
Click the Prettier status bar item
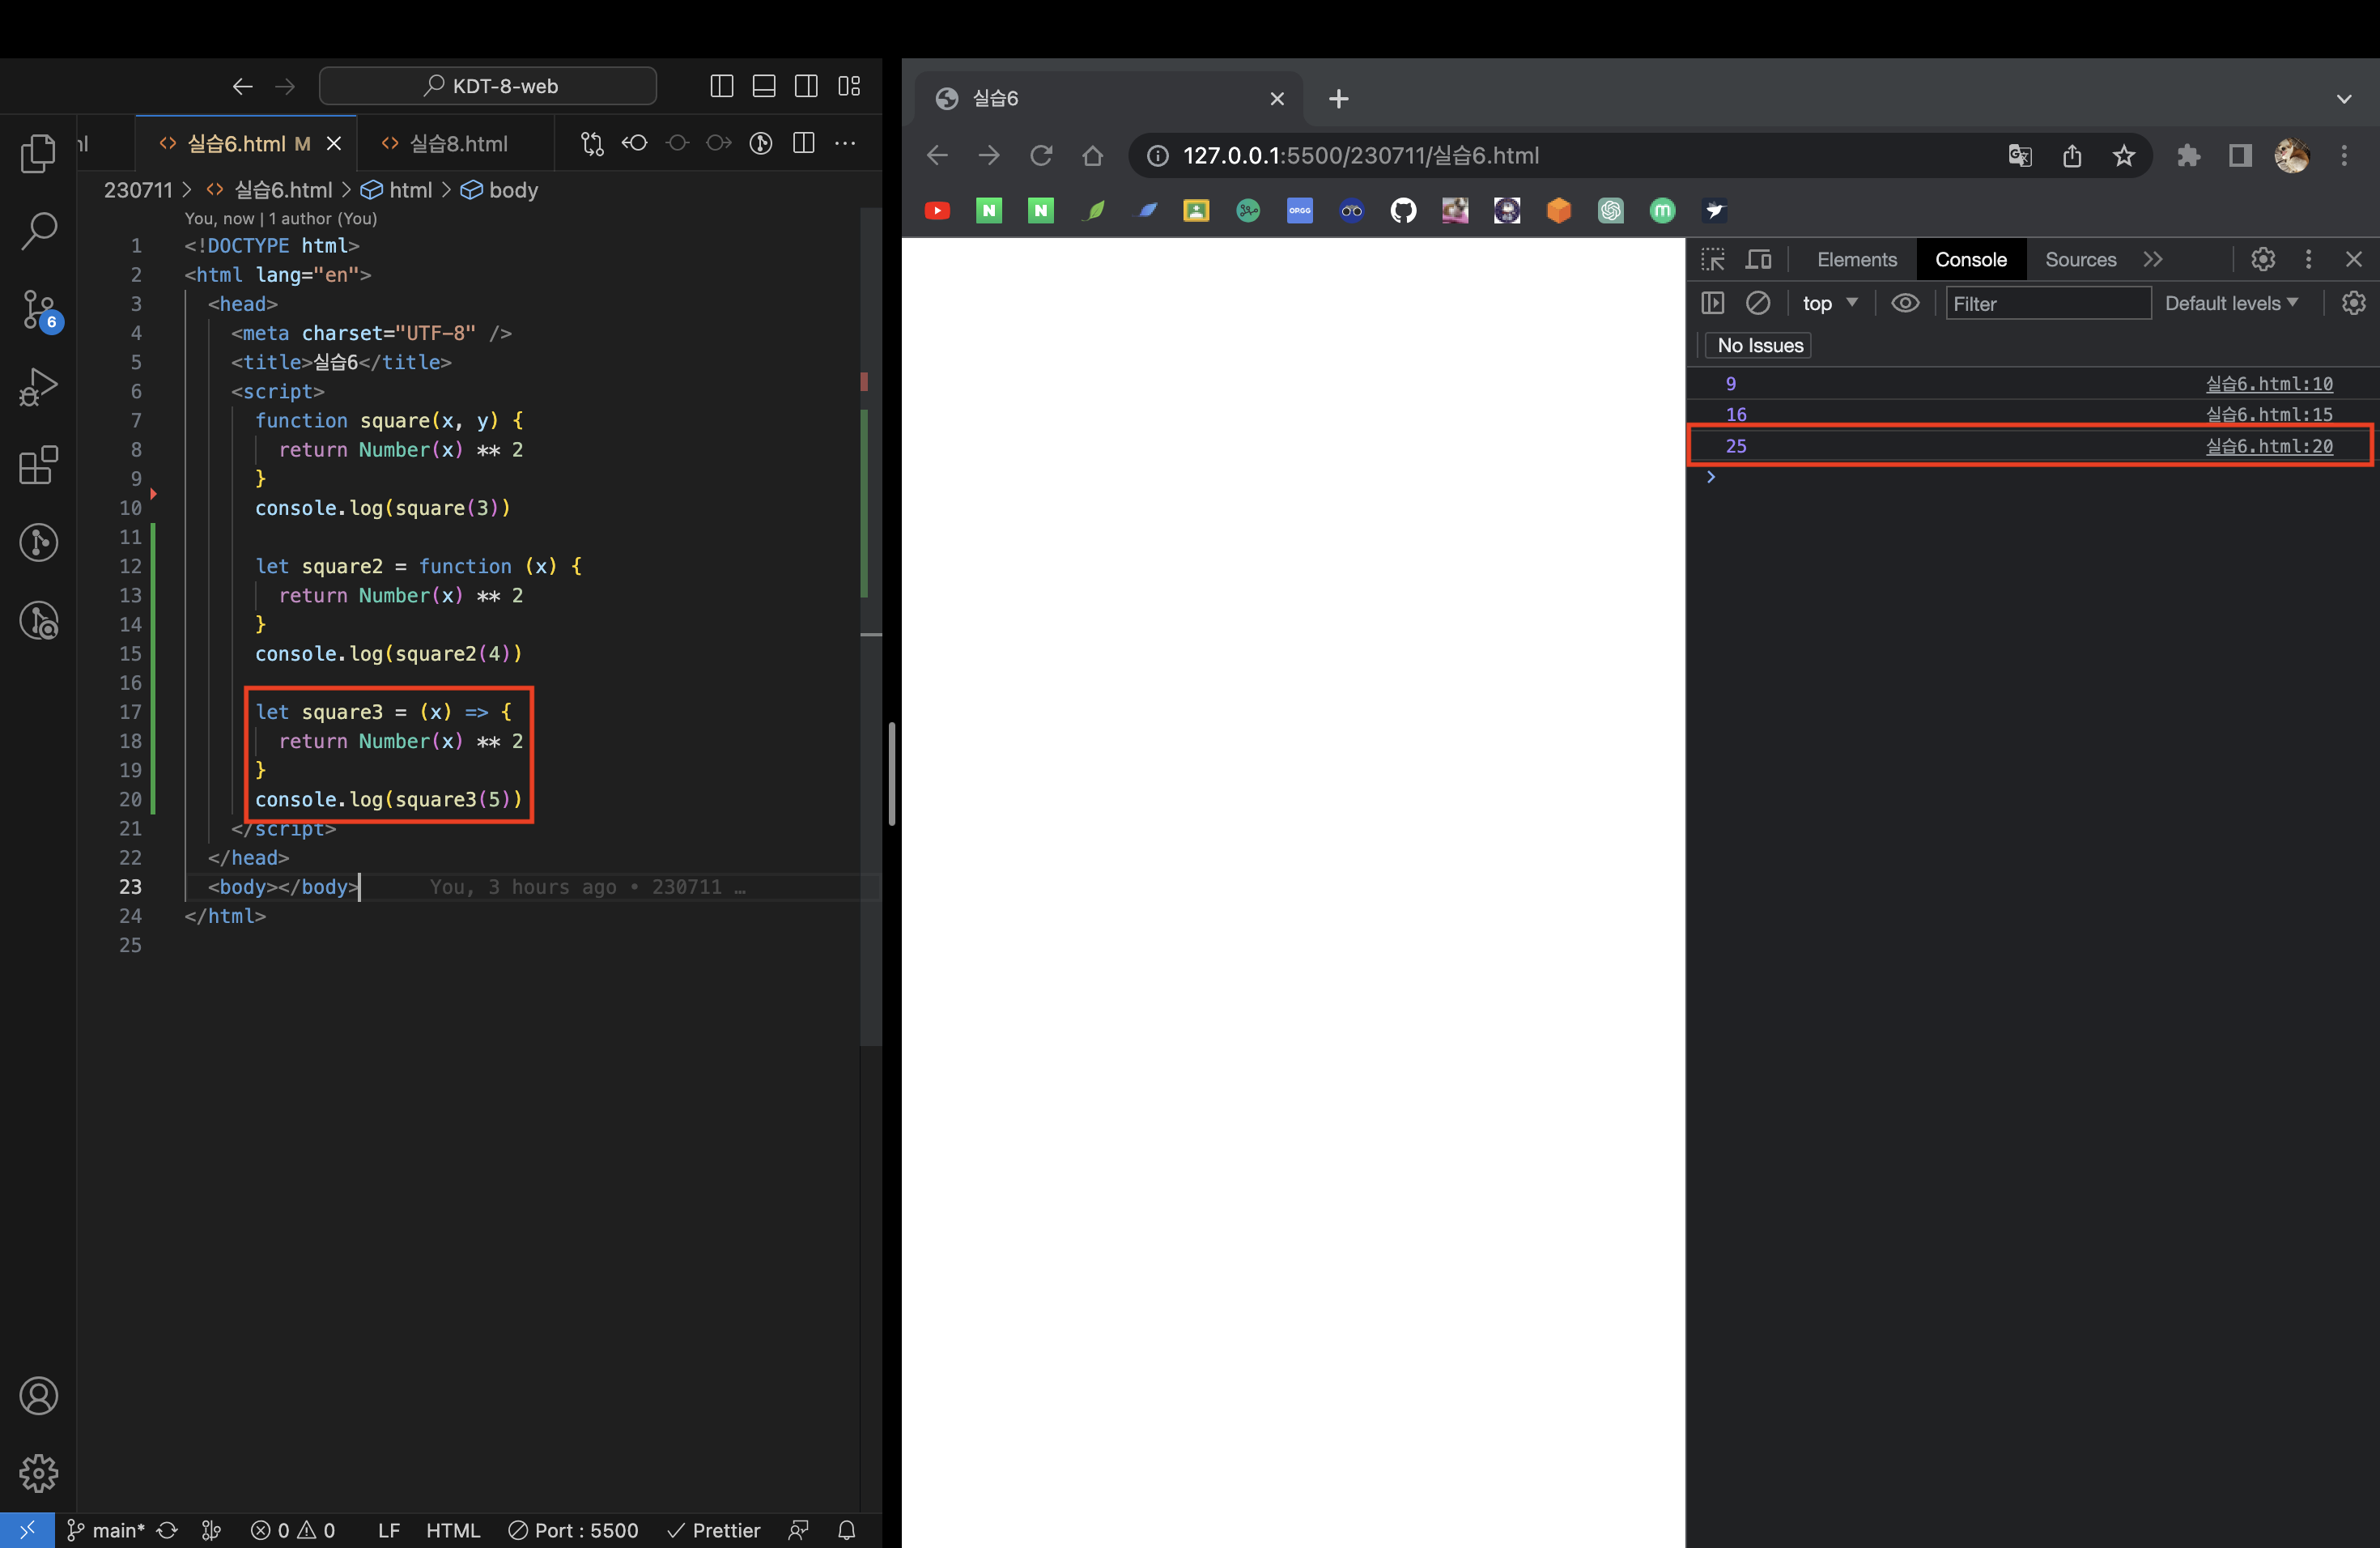click(x=714, y=1530)
